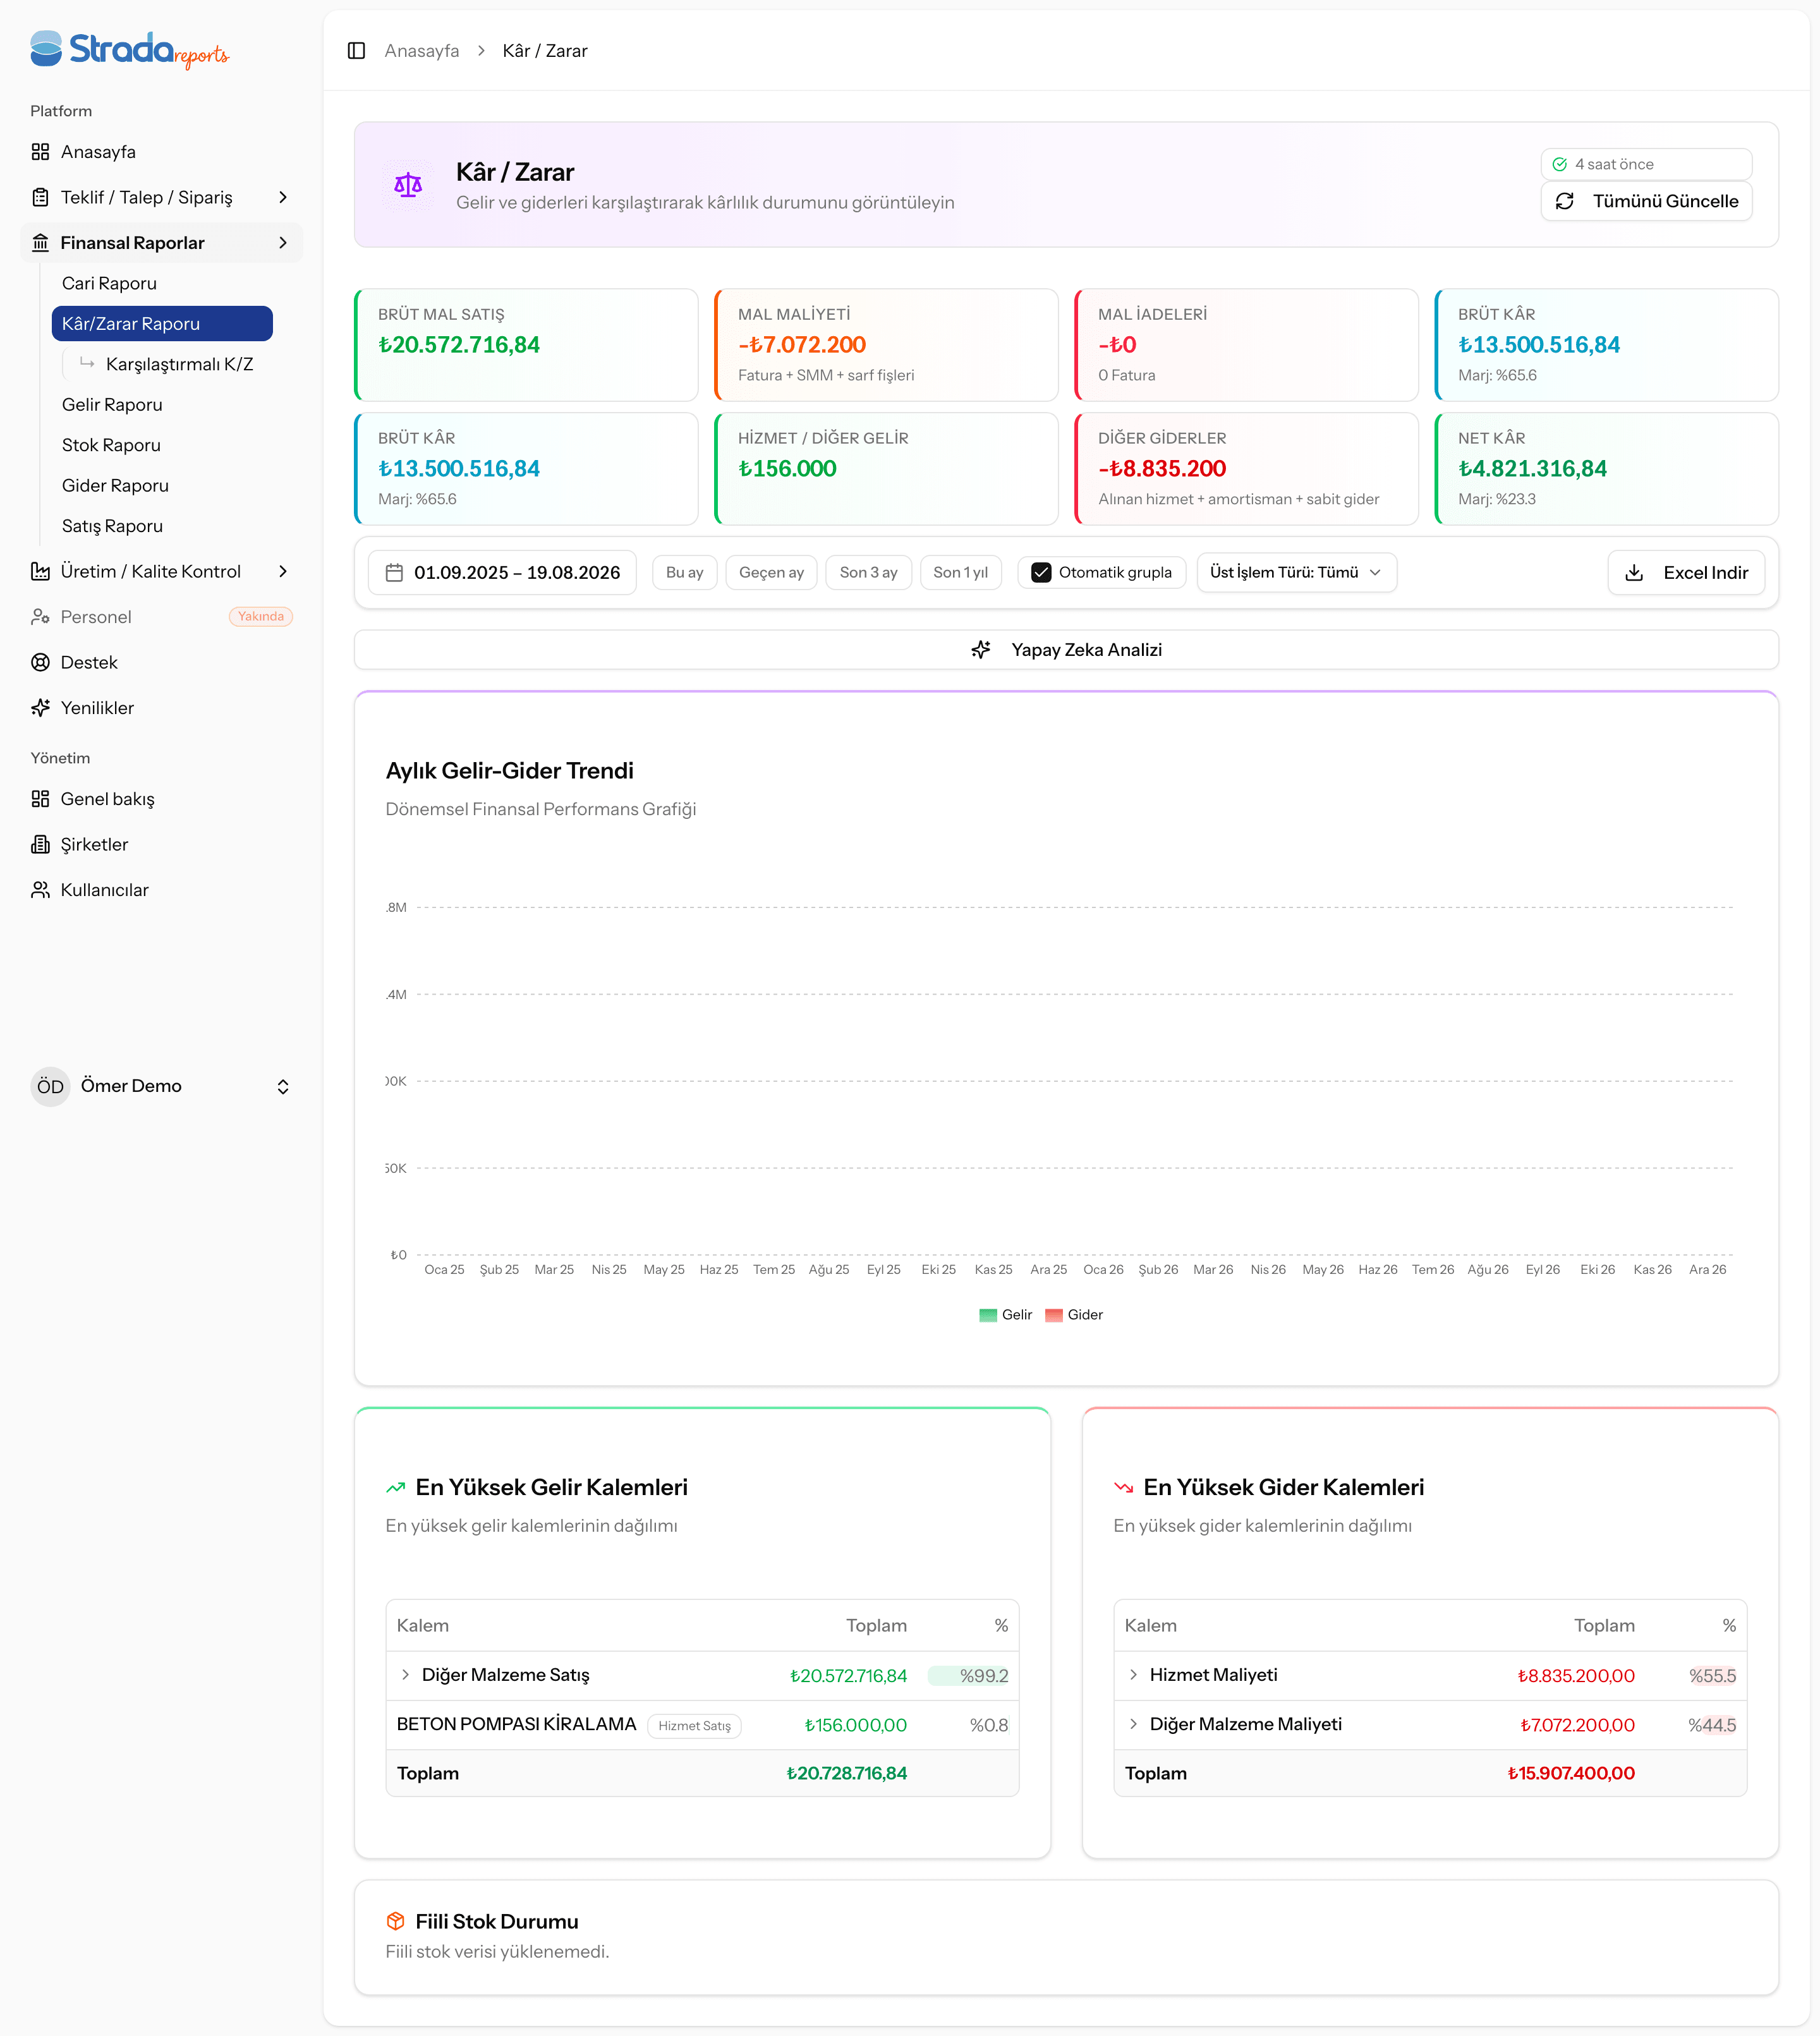Open Cari Raporu in sidebar
1820x2036 pixels.
coord(162,284)
